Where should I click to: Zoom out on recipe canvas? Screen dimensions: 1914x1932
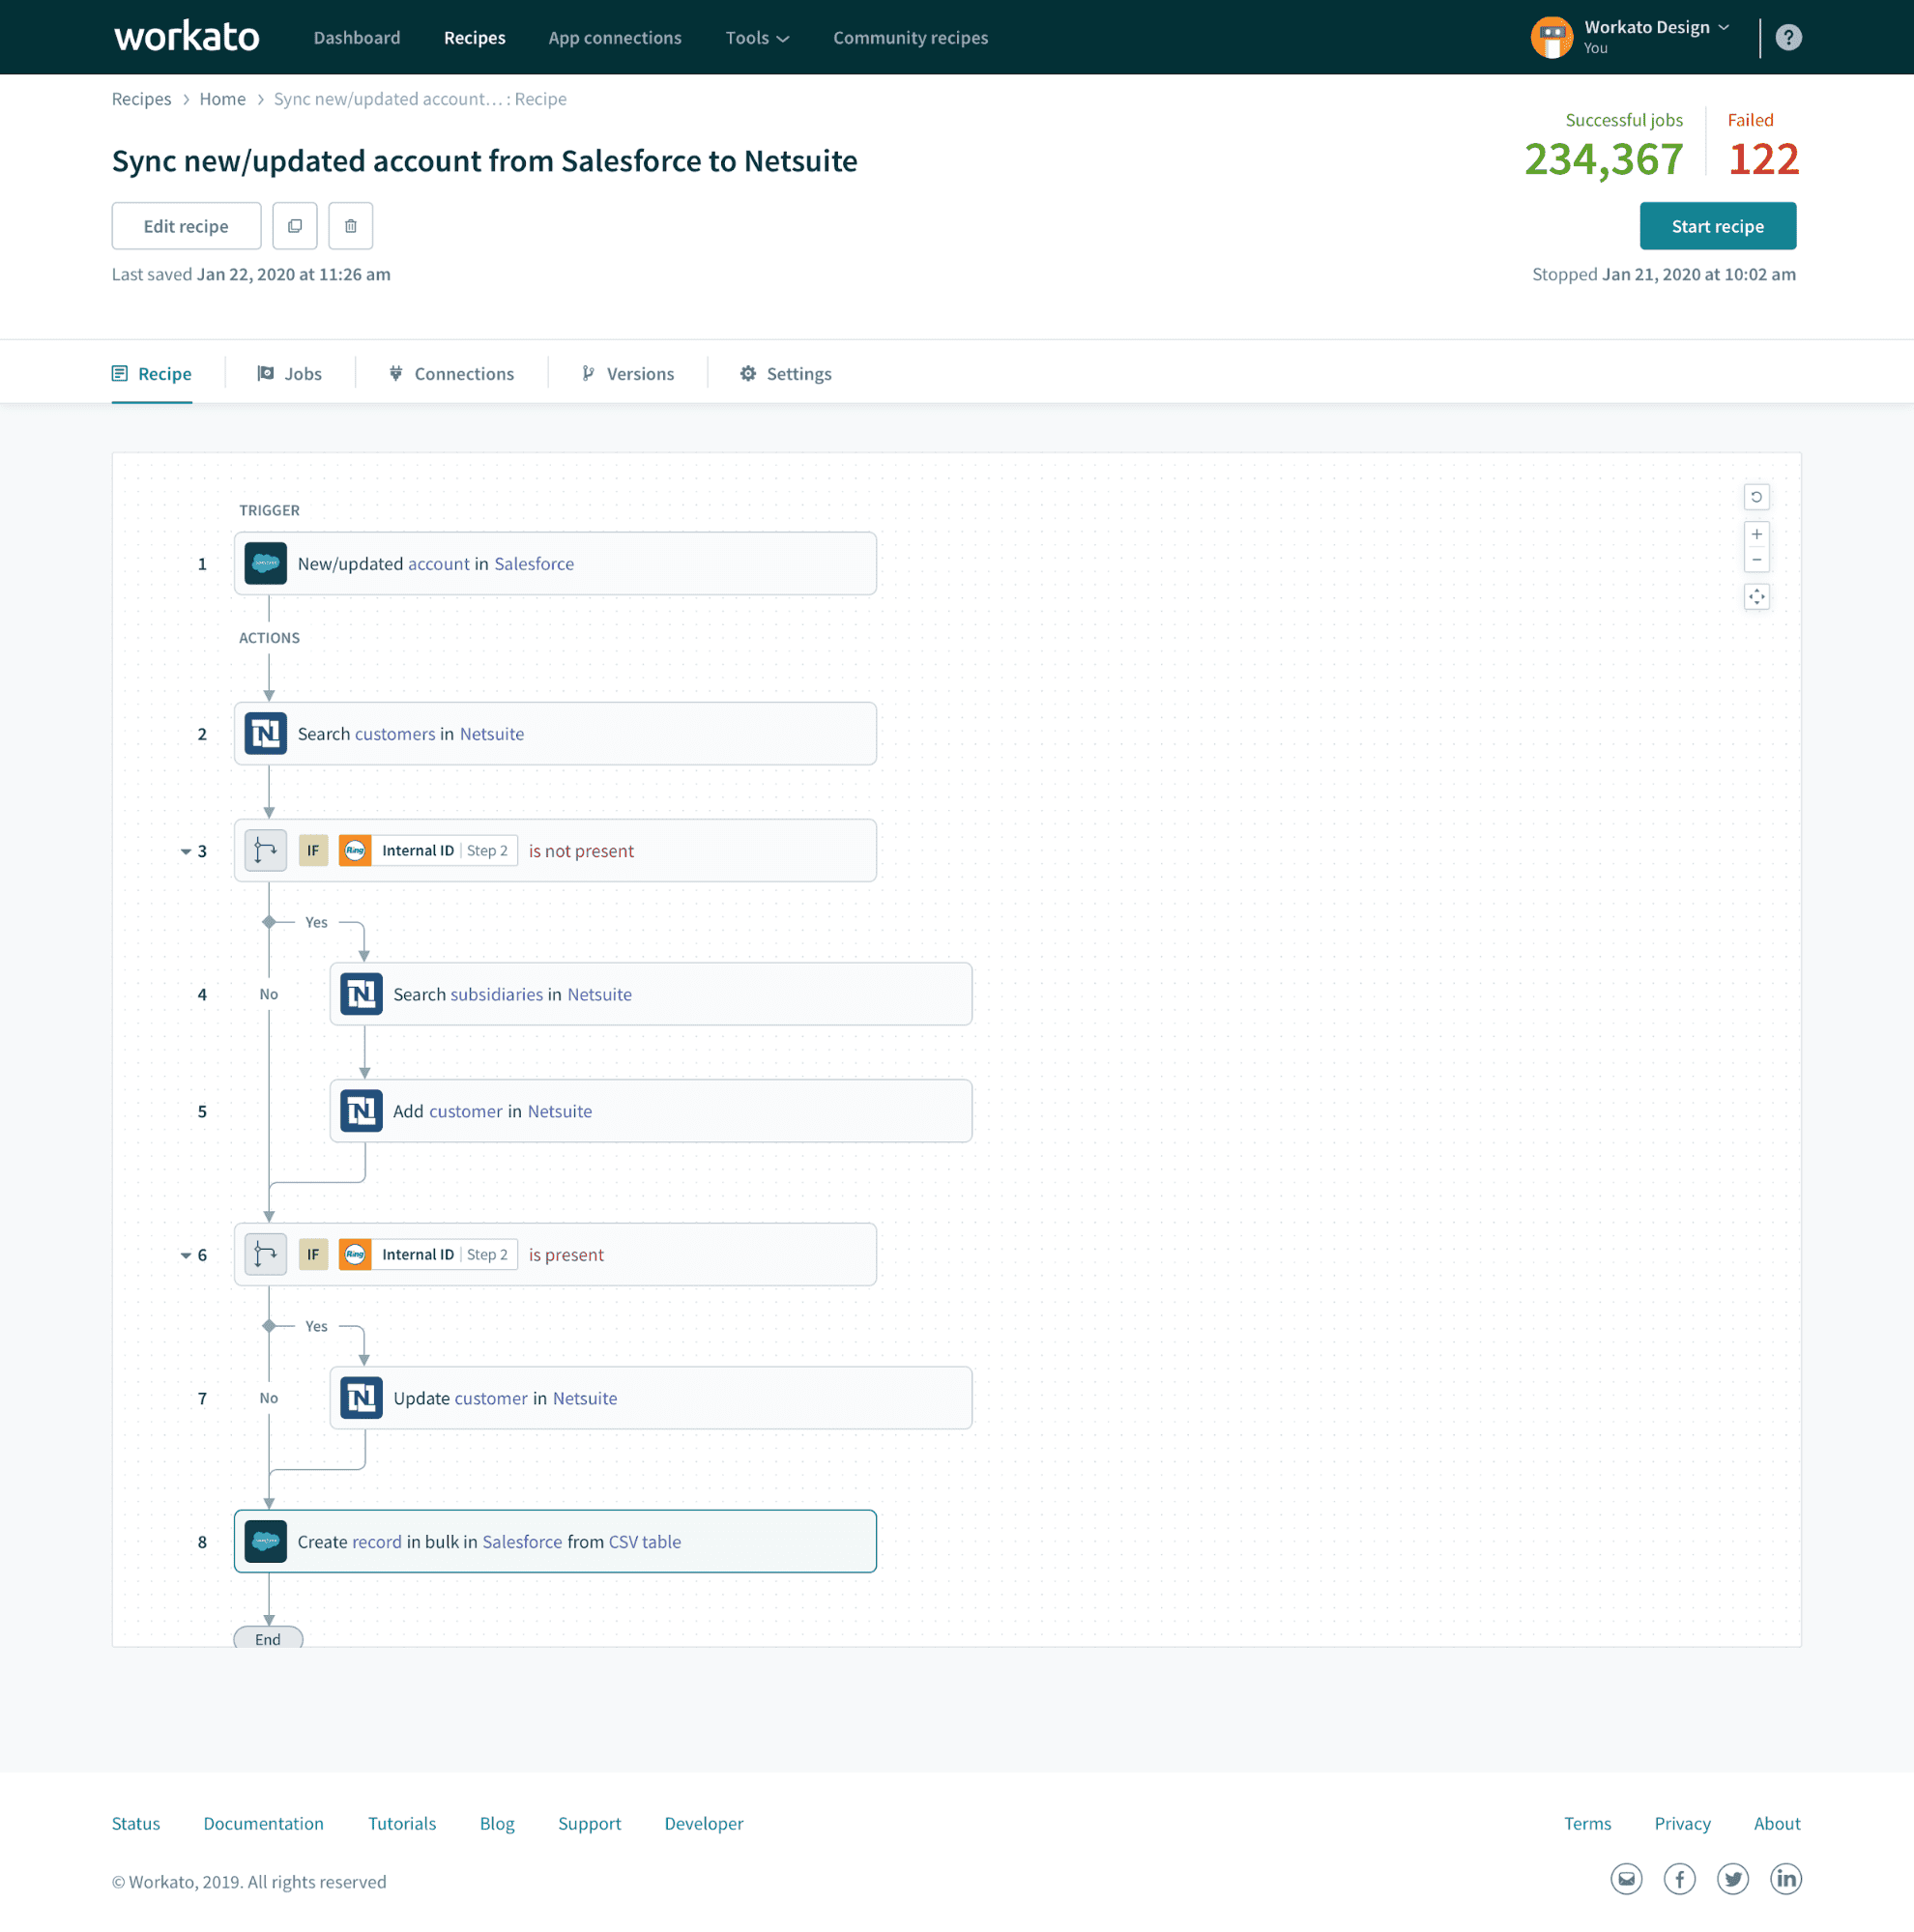click(1756, 560)
